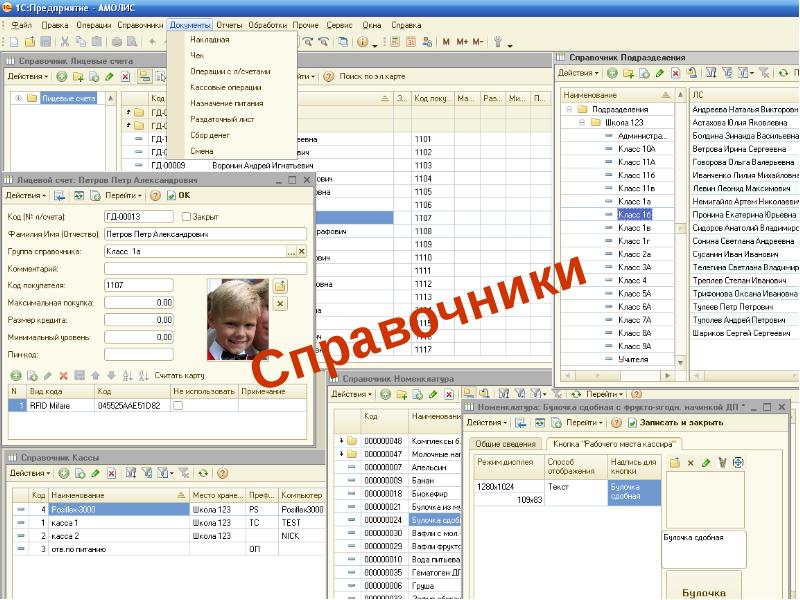Select Ветрова Ирина Сергеевна in ЛС list
Image resolution: width=800 pixels, height=600 pixels.
(739, 149)
